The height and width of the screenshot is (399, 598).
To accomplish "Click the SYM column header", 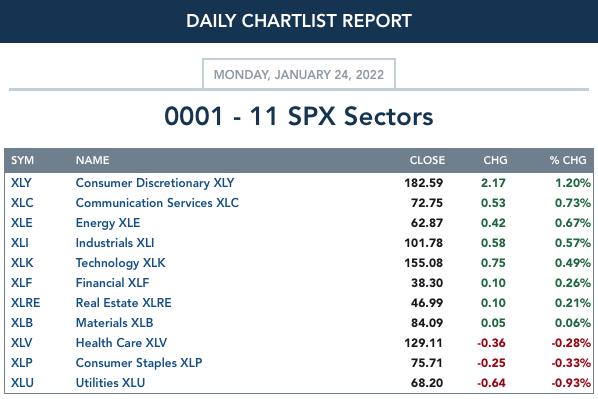I will click(x=22, y=160).
